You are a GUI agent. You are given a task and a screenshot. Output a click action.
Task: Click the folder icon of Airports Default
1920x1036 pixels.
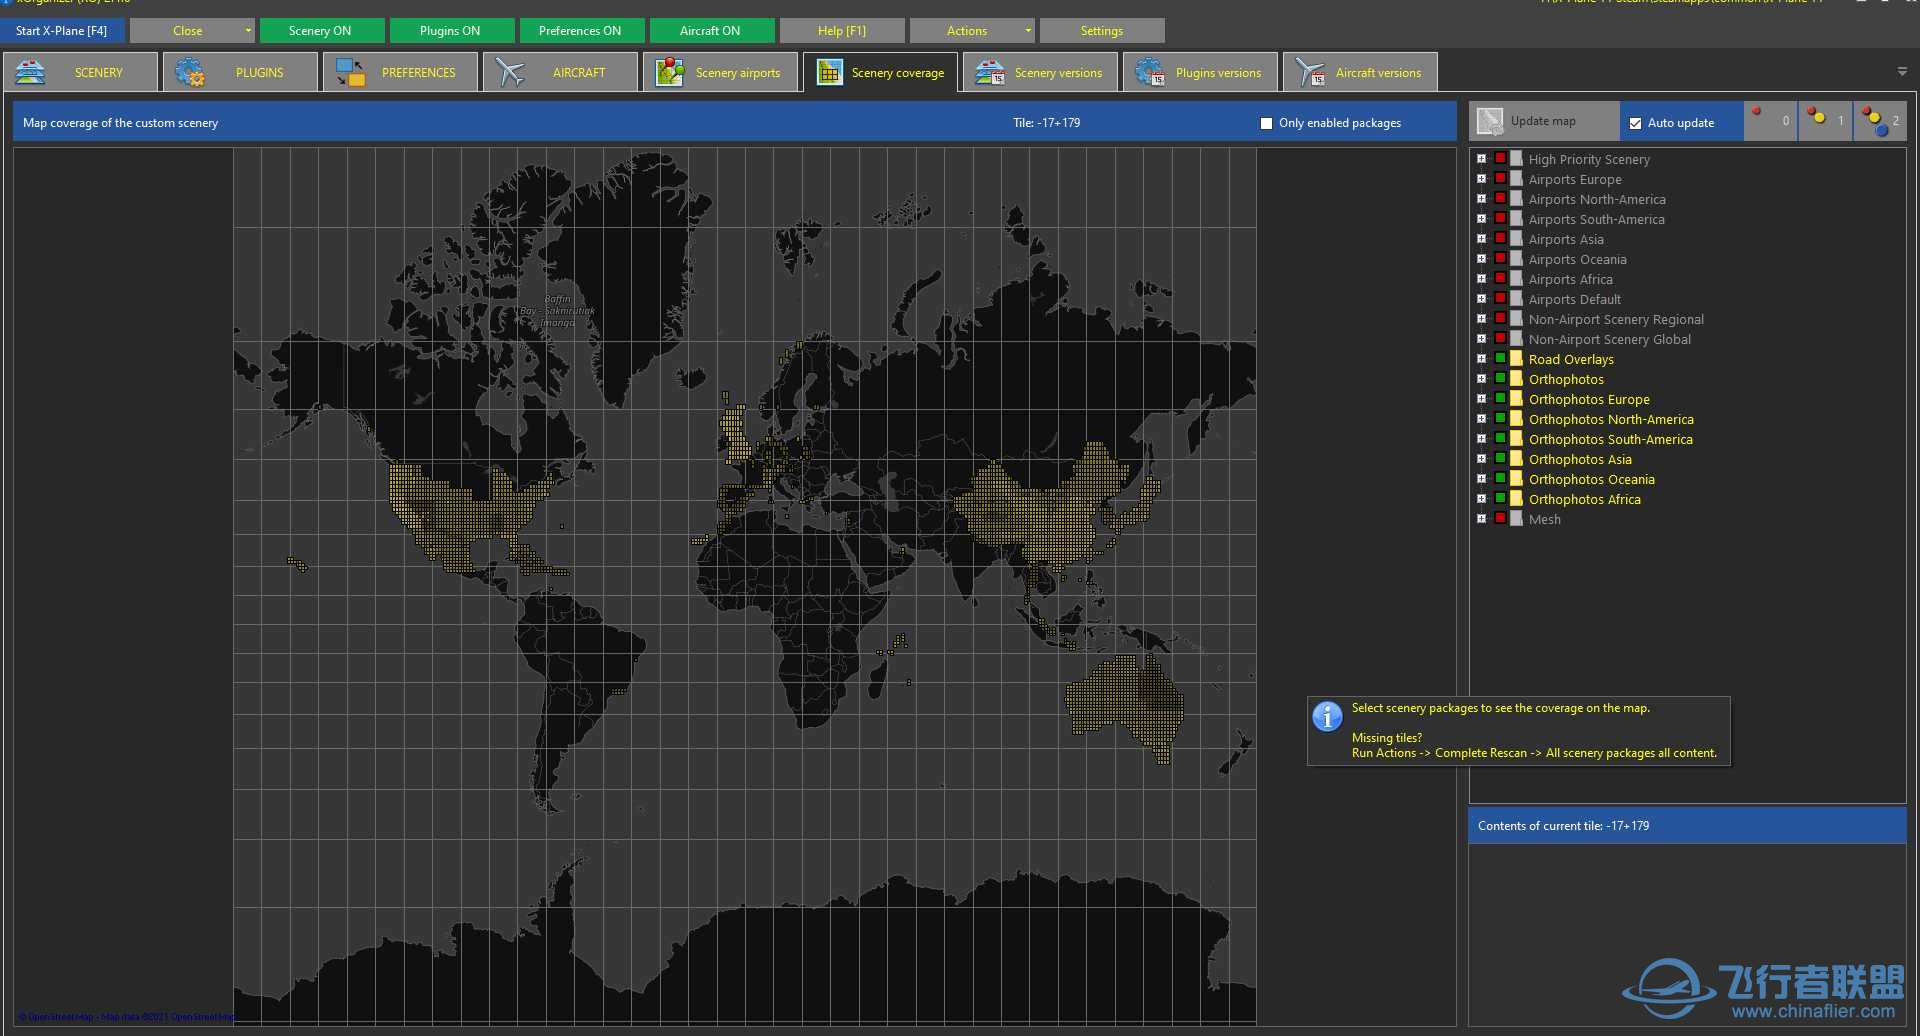(x=1516, y=299)
